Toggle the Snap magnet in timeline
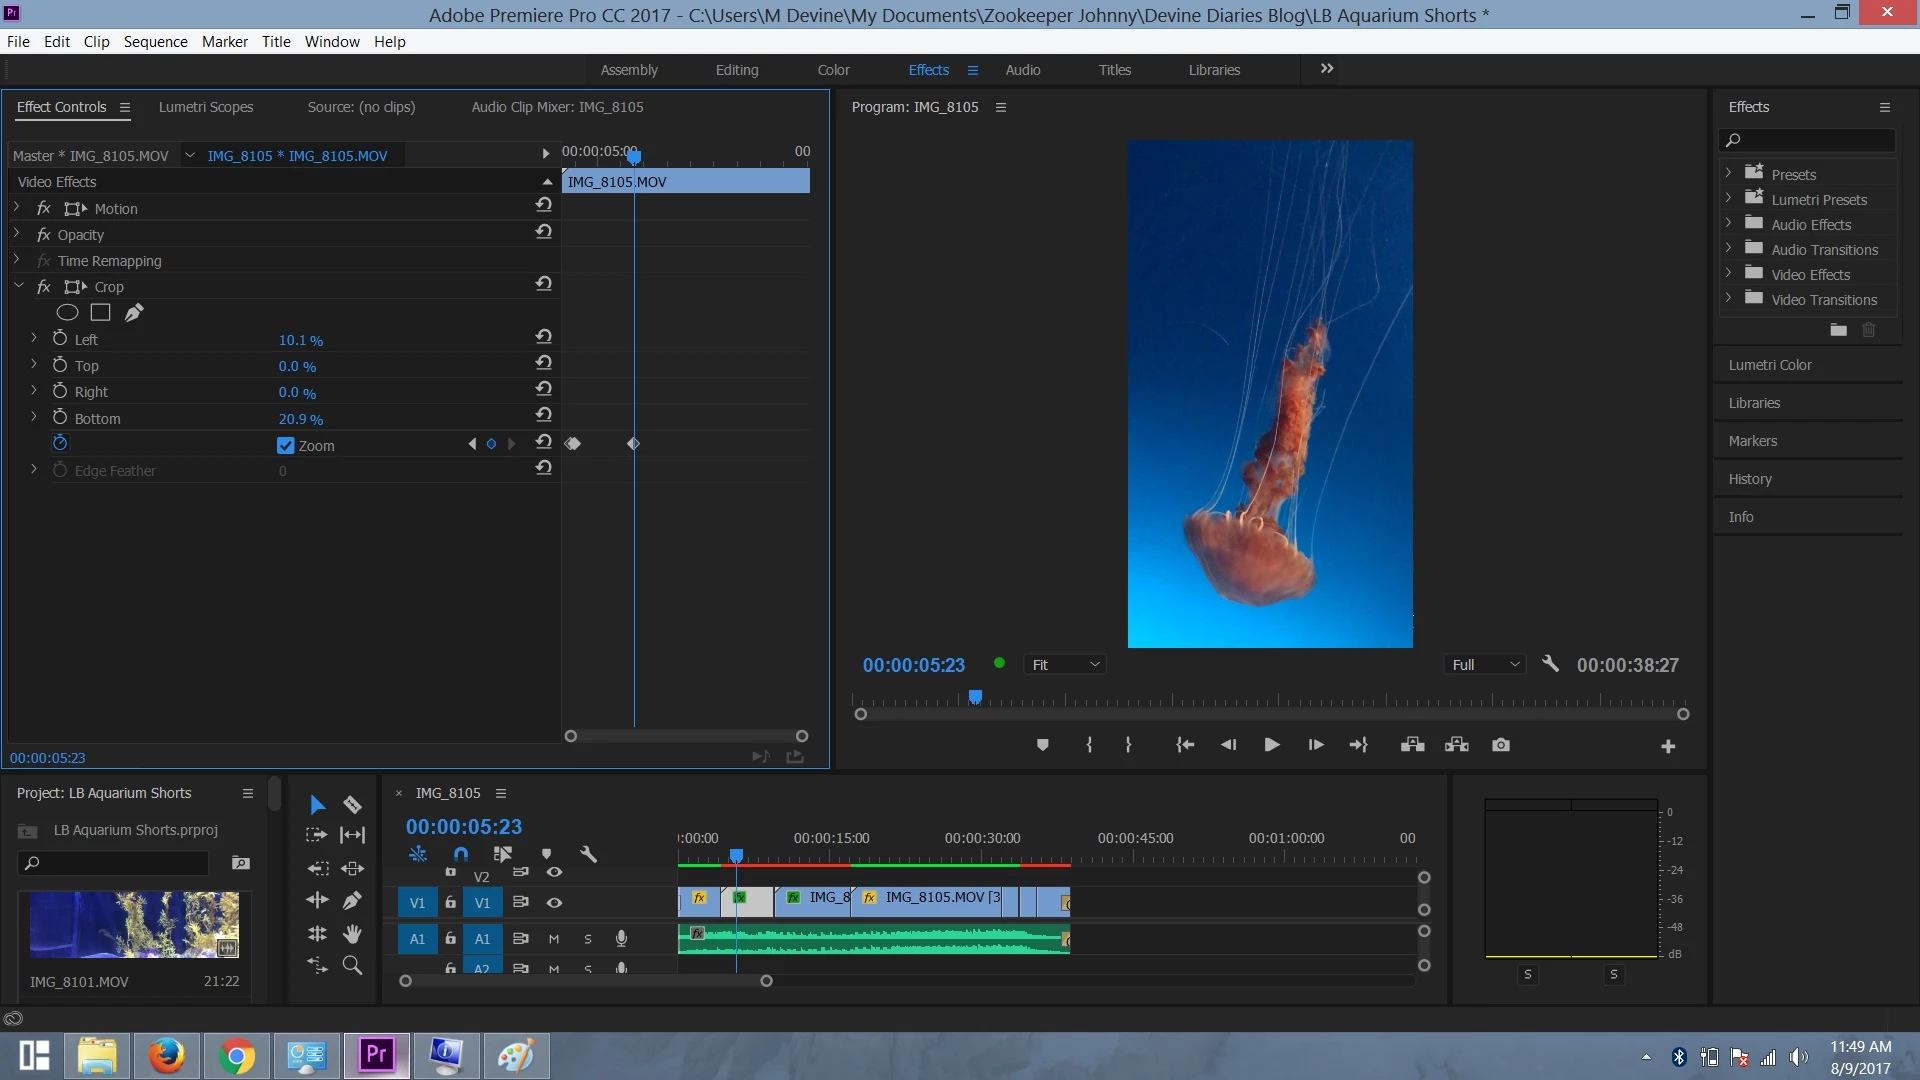The width and height of the screenshot is (1920, 1080). click(x=460, y=854)
